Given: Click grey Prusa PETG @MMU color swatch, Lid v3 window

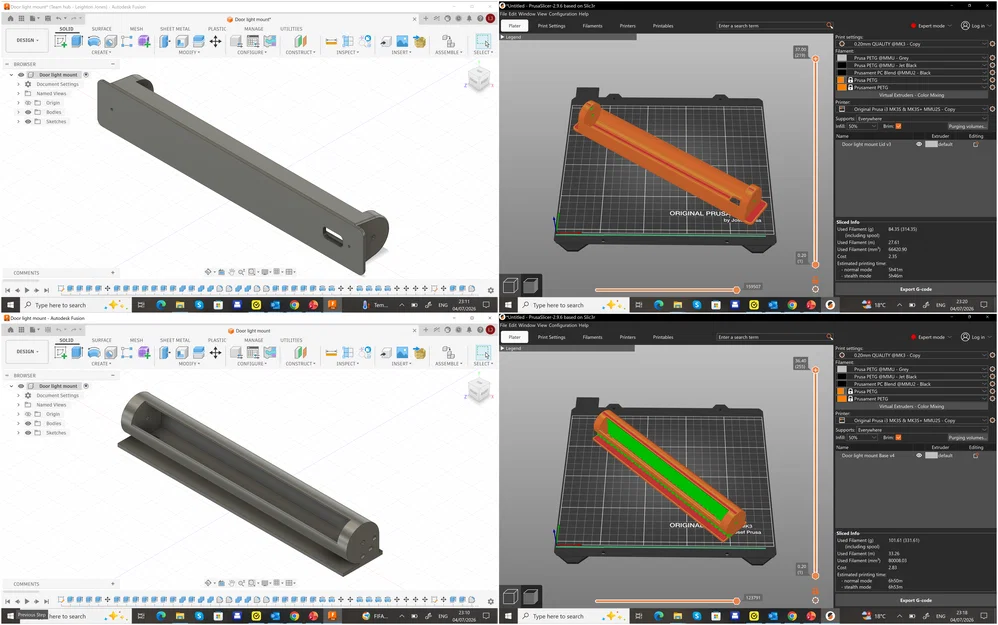Looking at the screenshot, I should [842, 57].
